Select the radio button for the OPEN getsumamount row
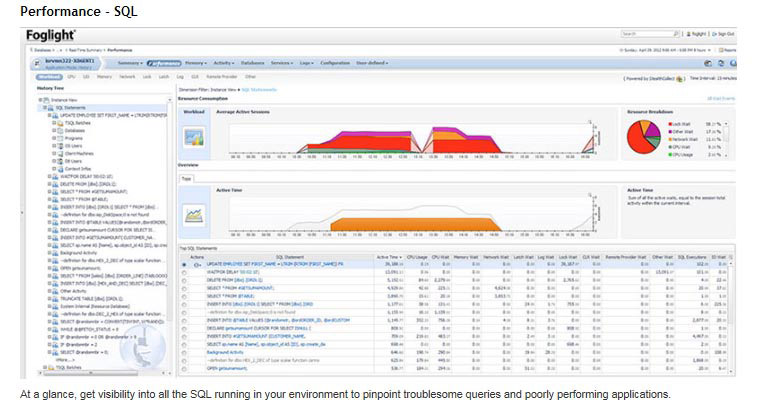Screen dimensions: 757x409 (184, 369)
